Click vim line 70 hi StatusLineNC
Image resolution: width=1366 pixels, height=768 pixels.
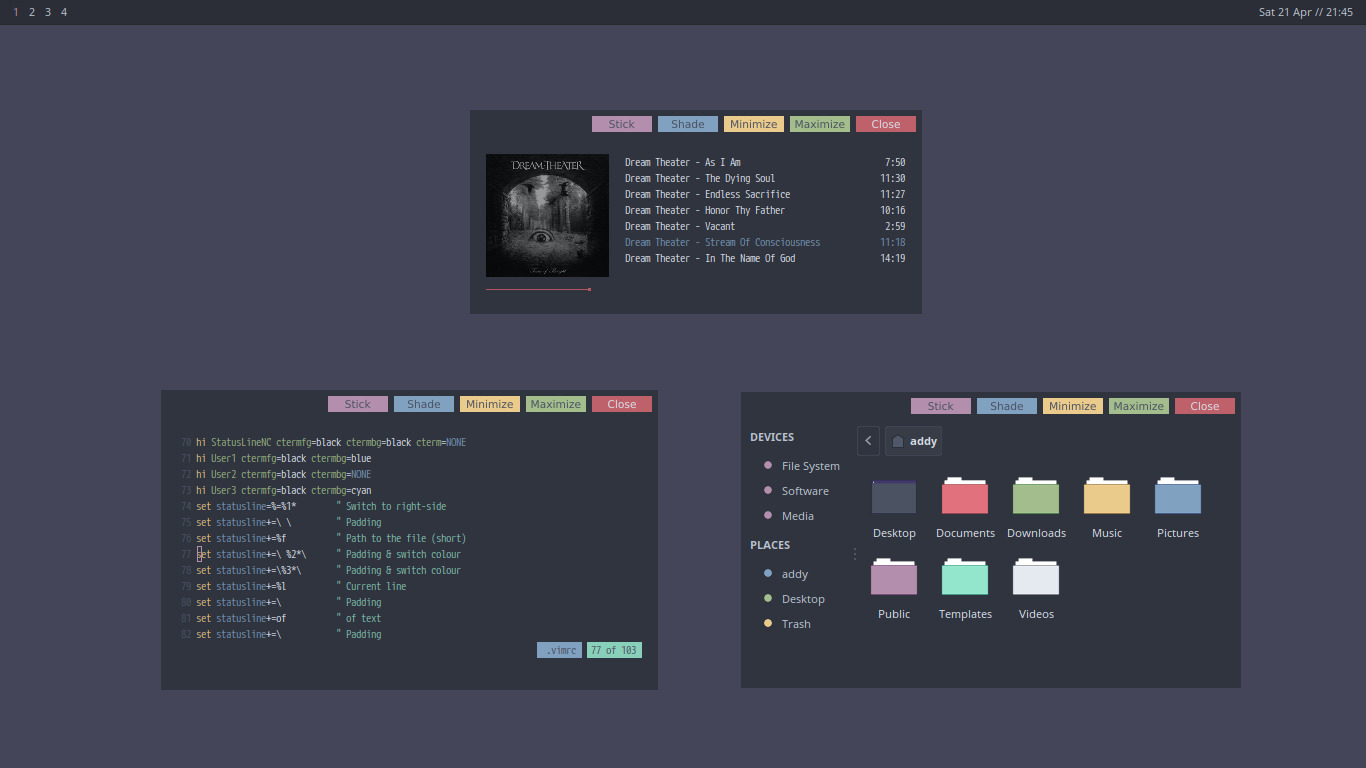[x=331, y=442]
